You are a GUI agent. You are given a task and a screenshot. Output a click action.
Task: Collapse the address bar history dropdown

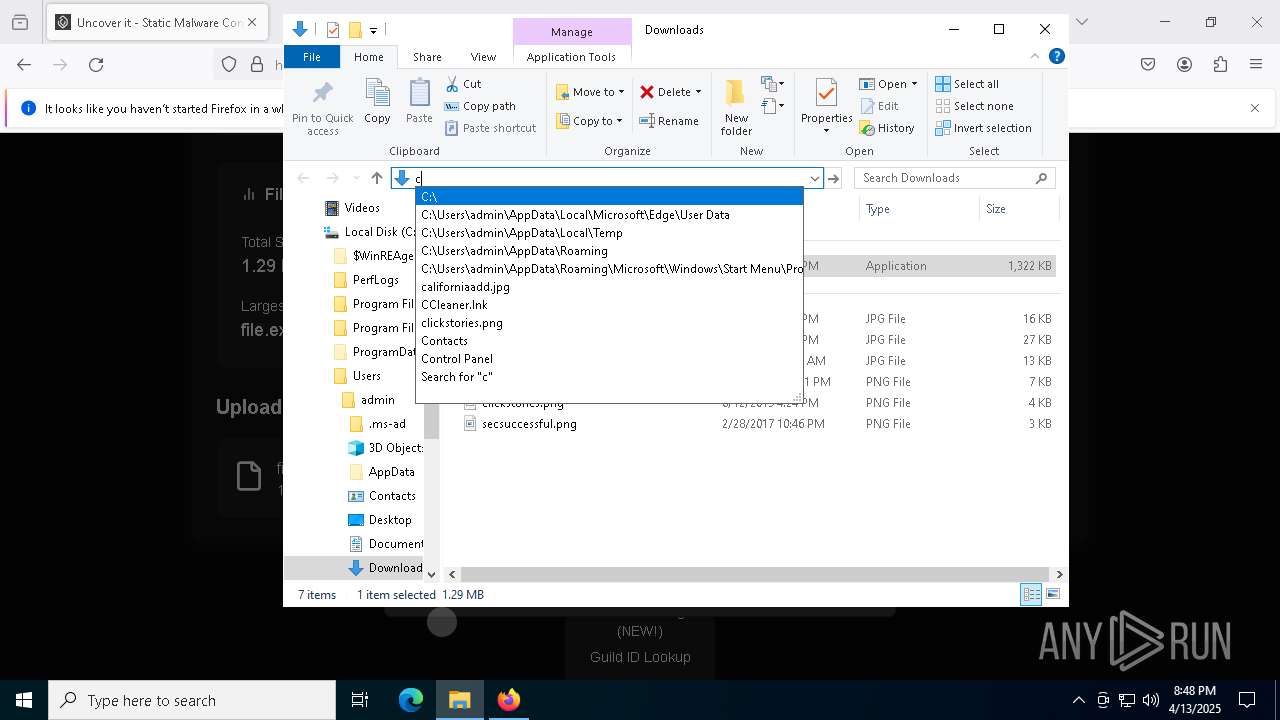click(x=815, y=178)
